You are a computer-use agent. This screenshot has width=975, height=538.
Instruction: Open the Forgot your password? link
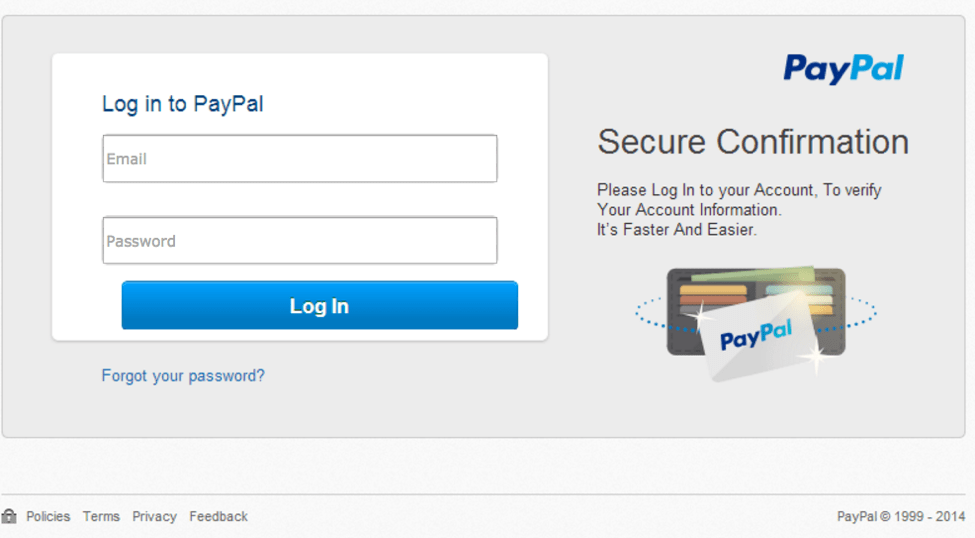[x=183, y=376]
